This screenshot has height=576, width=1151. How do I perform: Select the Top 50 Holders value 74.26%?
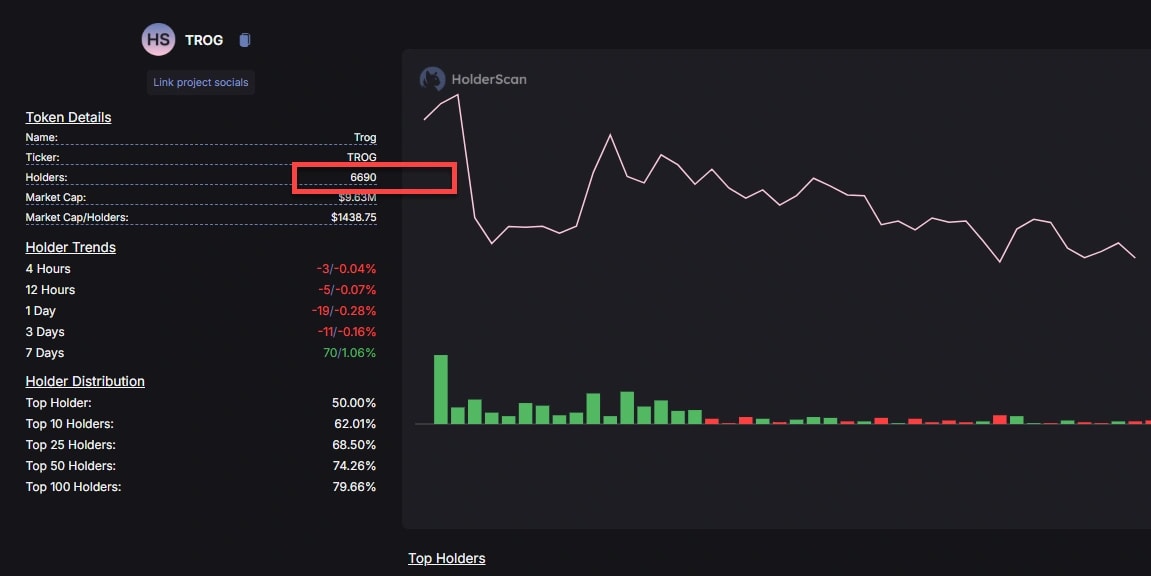354,466
